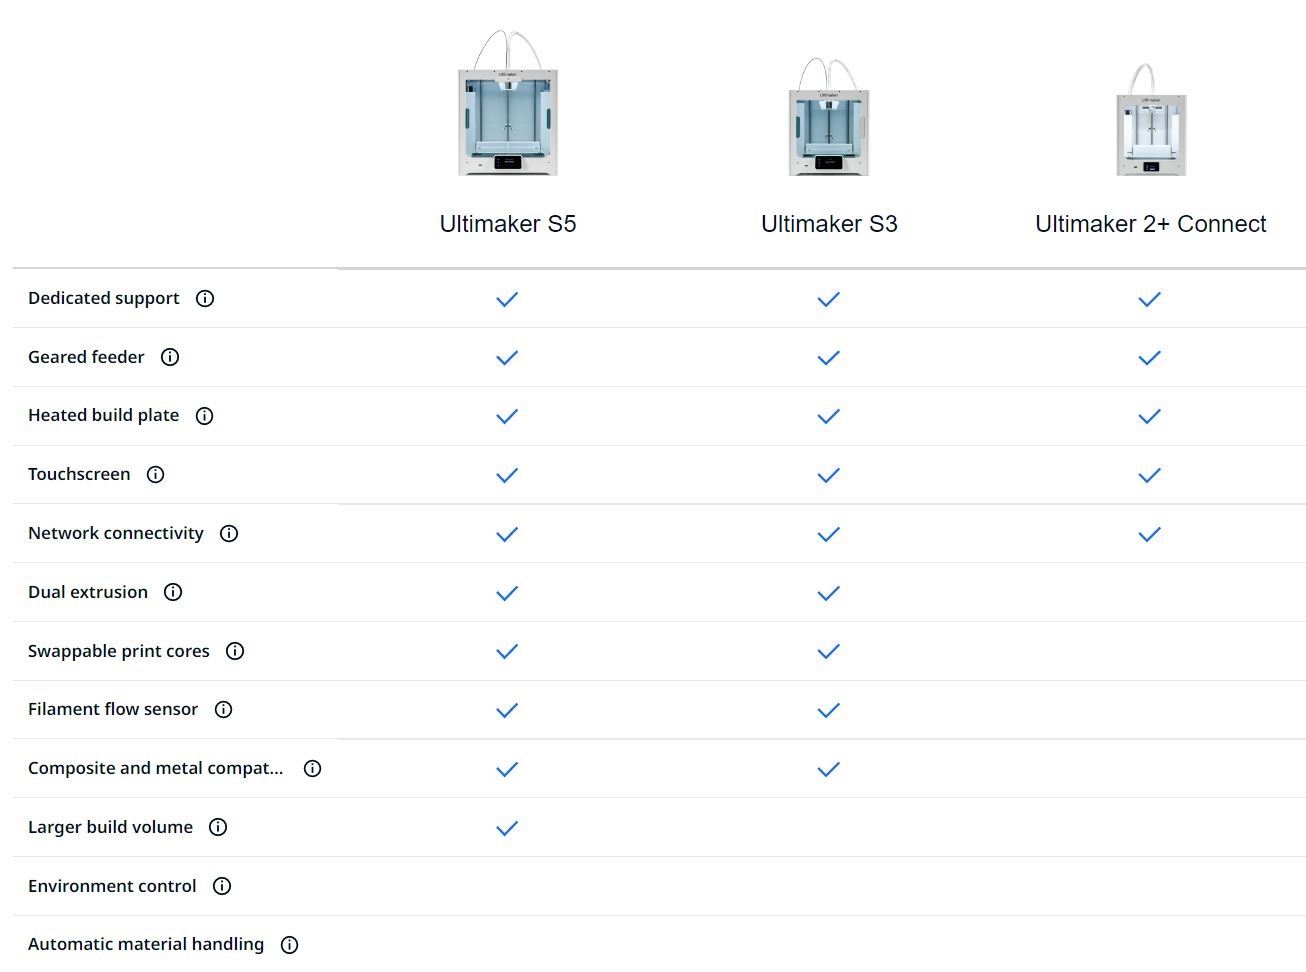This screenshot has width=1306, height=972.
Task: Click the S5 Larger build volume checkmark
Action: 507,828
